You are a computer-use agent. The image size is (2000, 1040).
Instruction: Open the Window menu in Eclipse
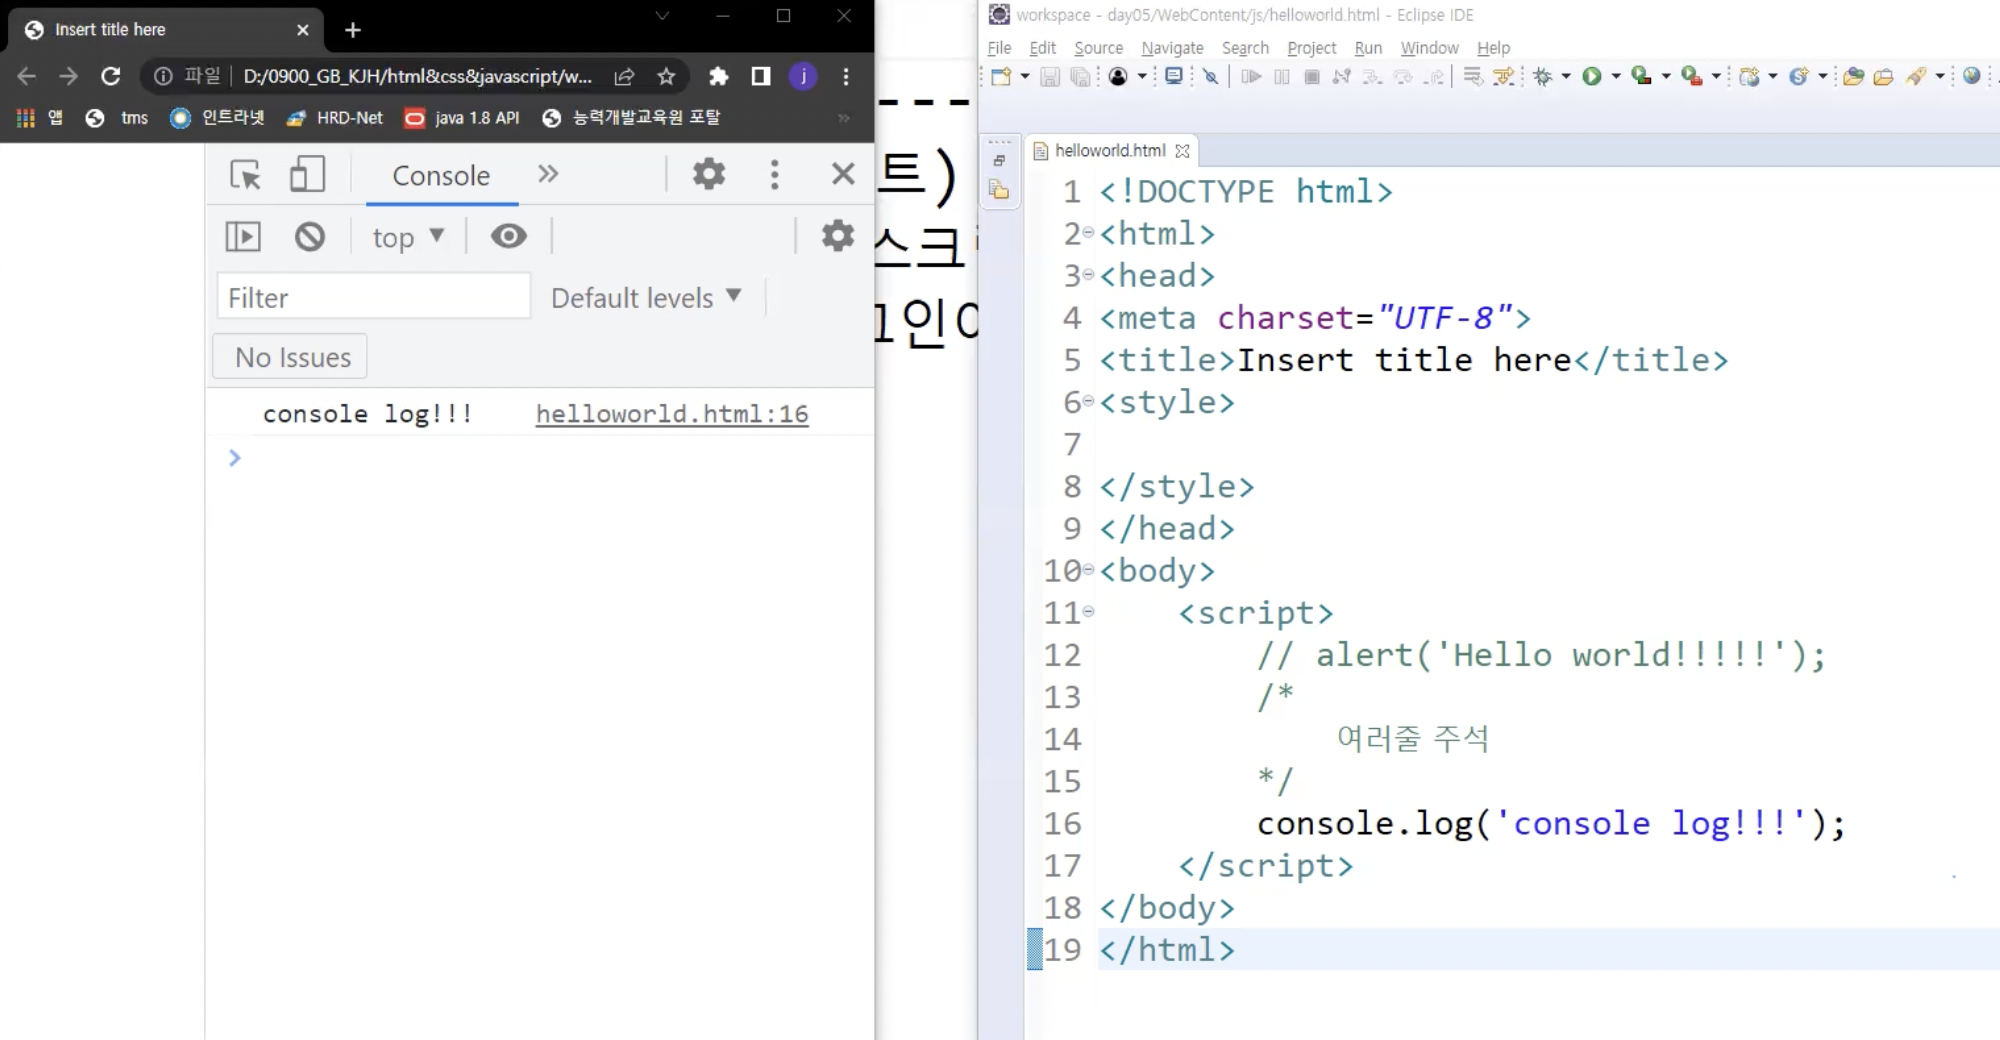pyautogui.click(x=1429, y=48)
